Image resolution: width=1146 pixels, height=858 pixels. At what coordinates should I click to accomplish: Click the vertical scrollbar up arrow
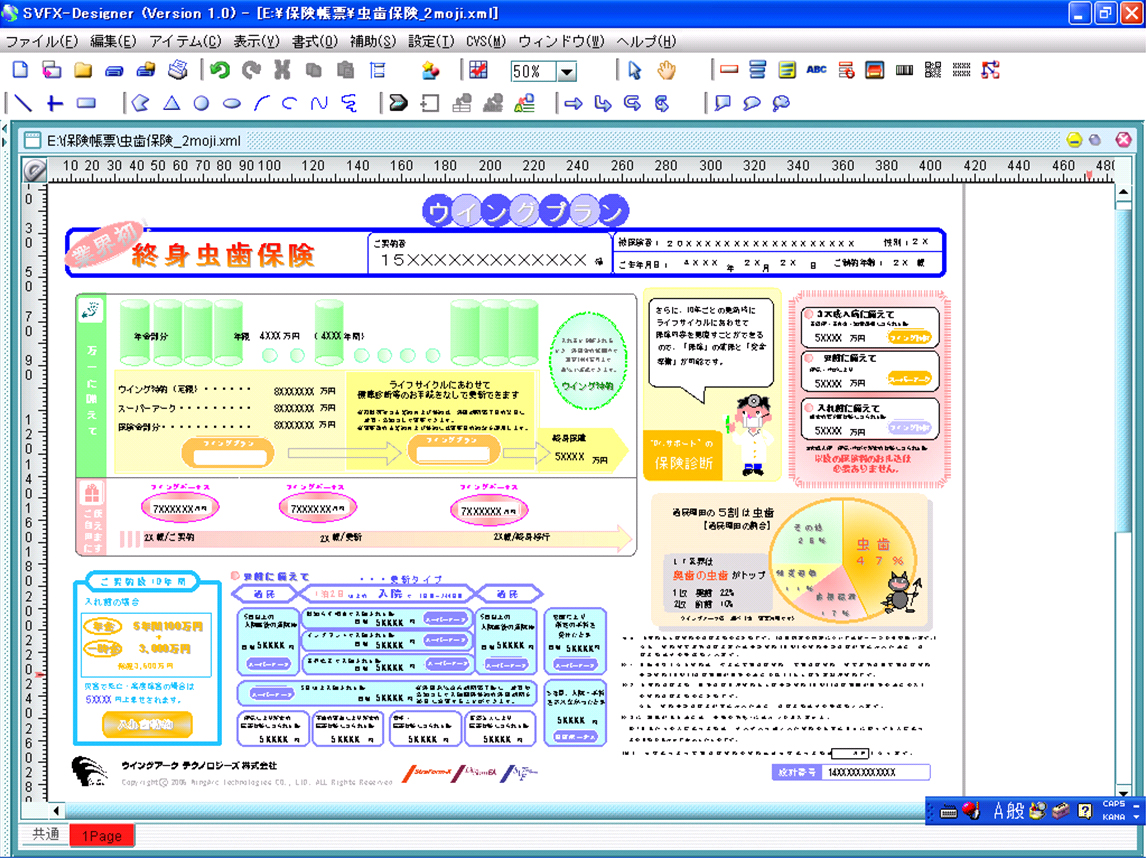point(1123,191)
